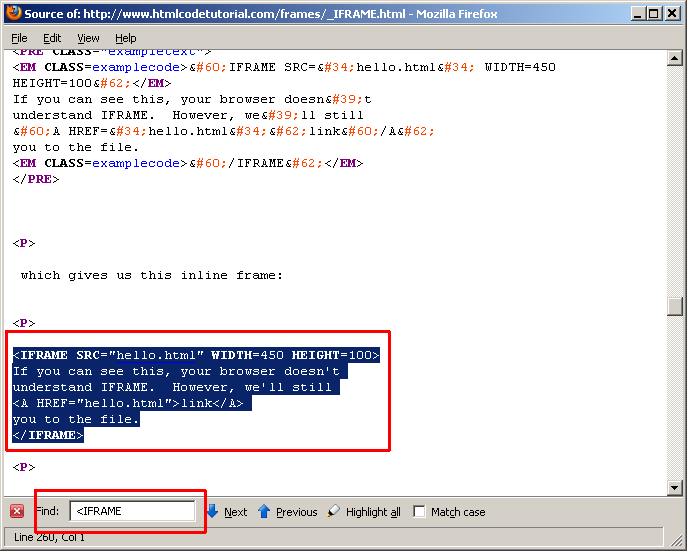Screen dimensions: 687x551
Task: Click the hello.html link in IFRAME SRC
Action: click(x=156, y=355)
